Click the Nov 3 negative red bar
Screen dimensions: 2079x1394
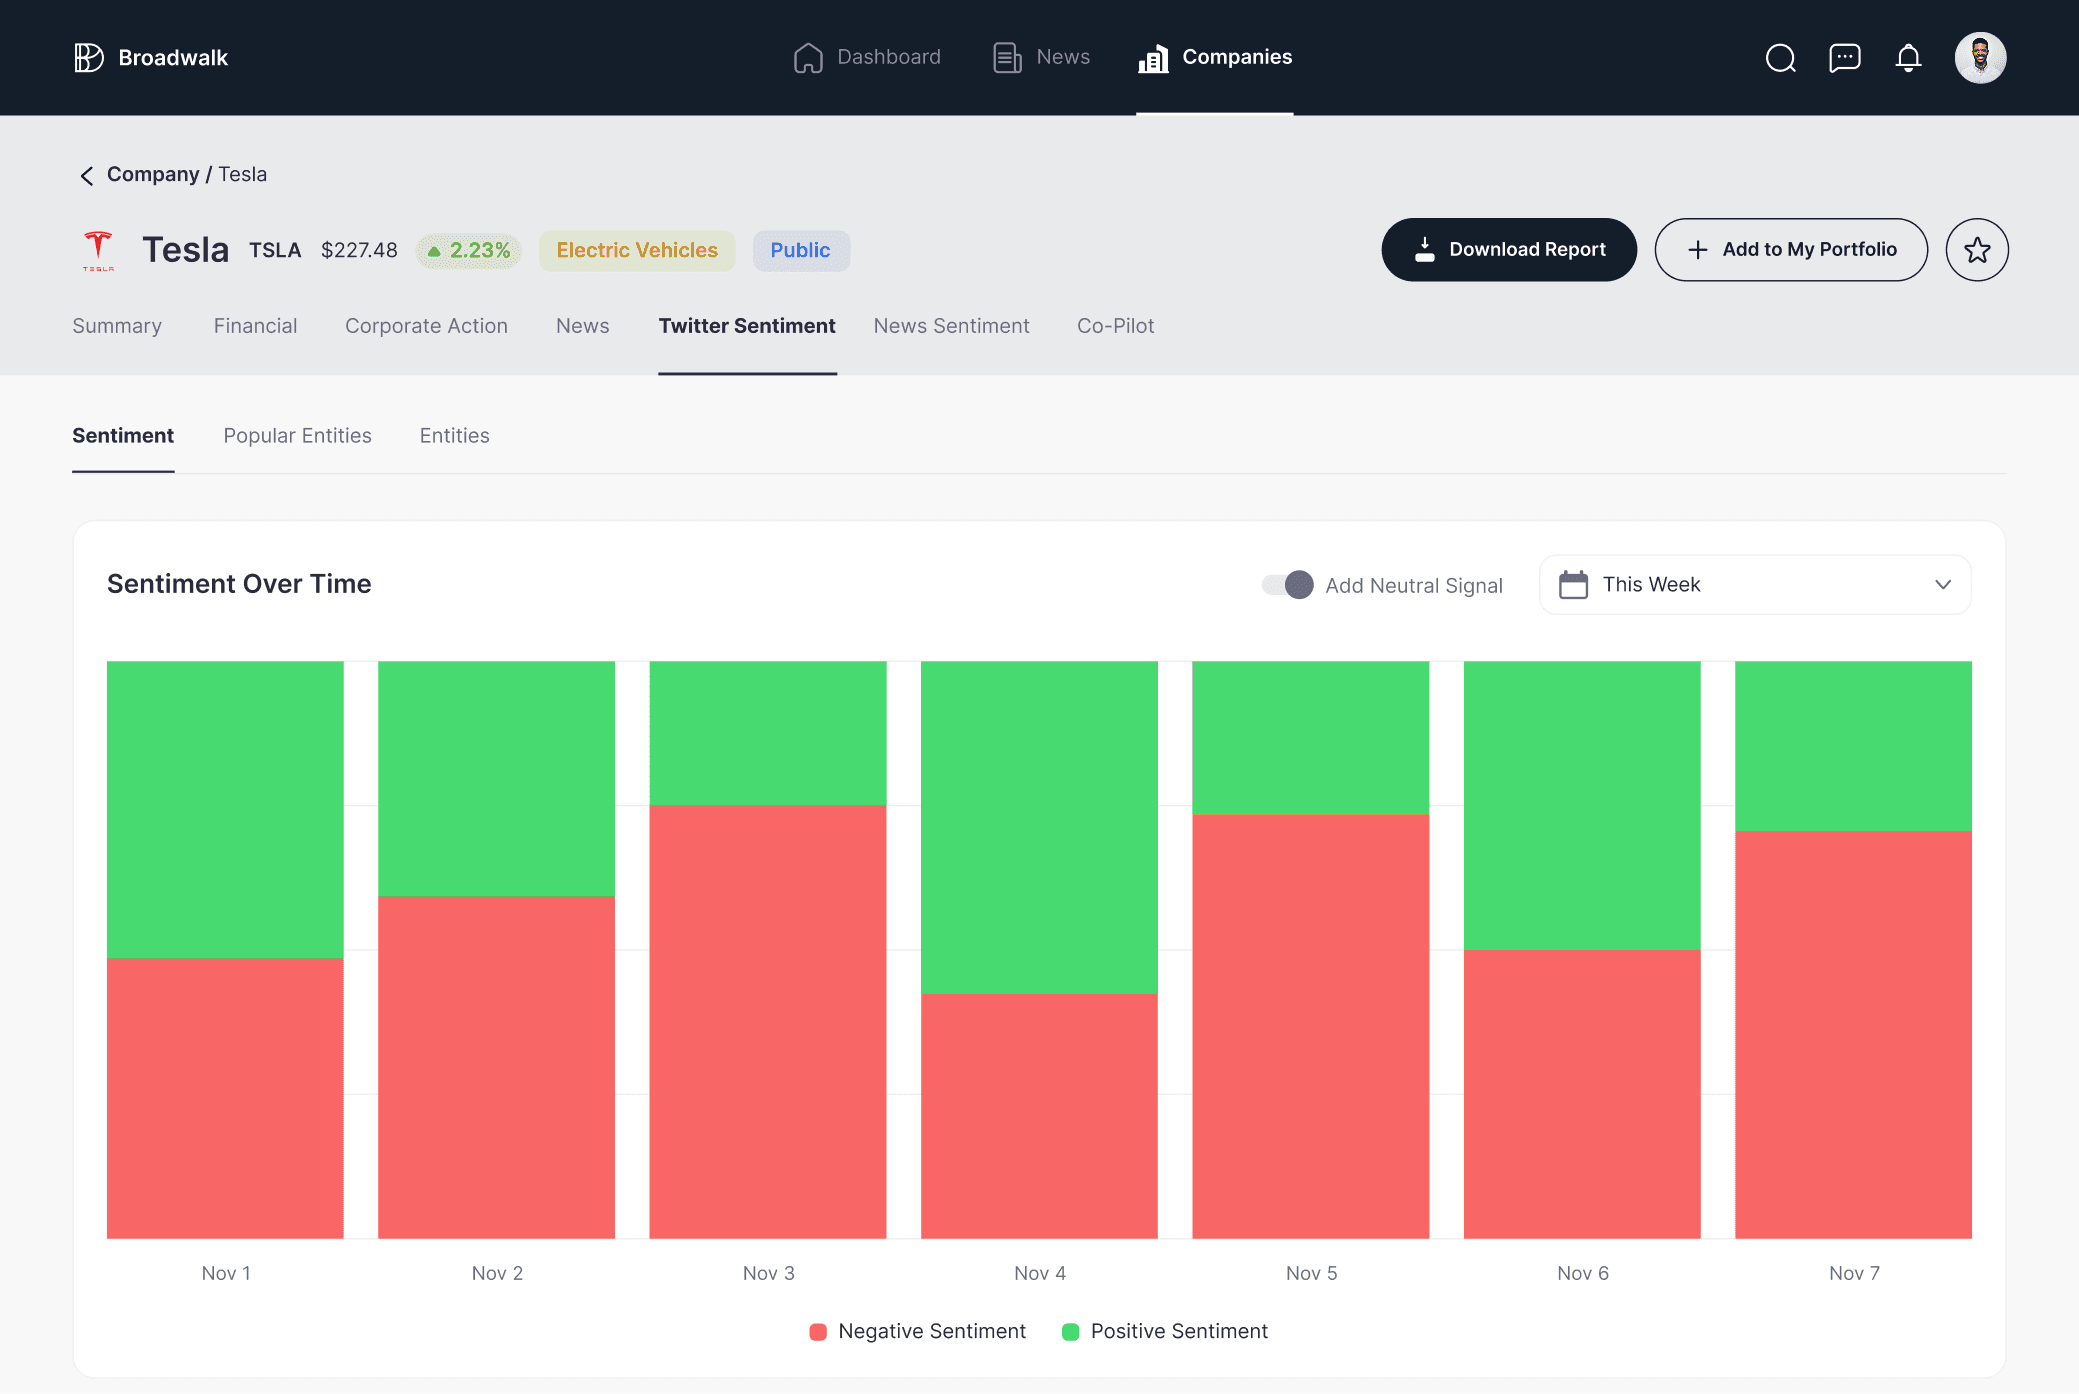coord(768,1022)
